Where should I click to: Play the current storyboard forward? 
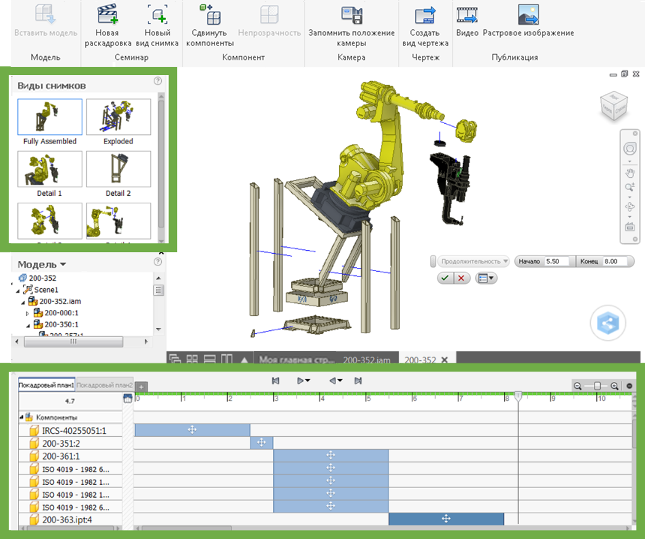(x=301, y=381)
